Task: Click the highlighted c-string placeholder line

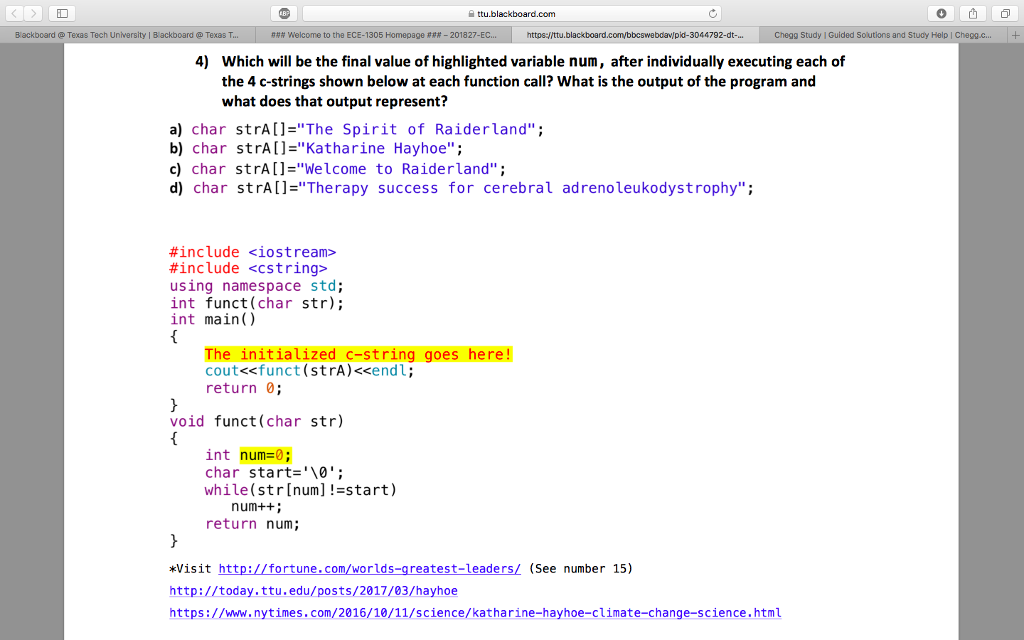Action: (358, 354)
